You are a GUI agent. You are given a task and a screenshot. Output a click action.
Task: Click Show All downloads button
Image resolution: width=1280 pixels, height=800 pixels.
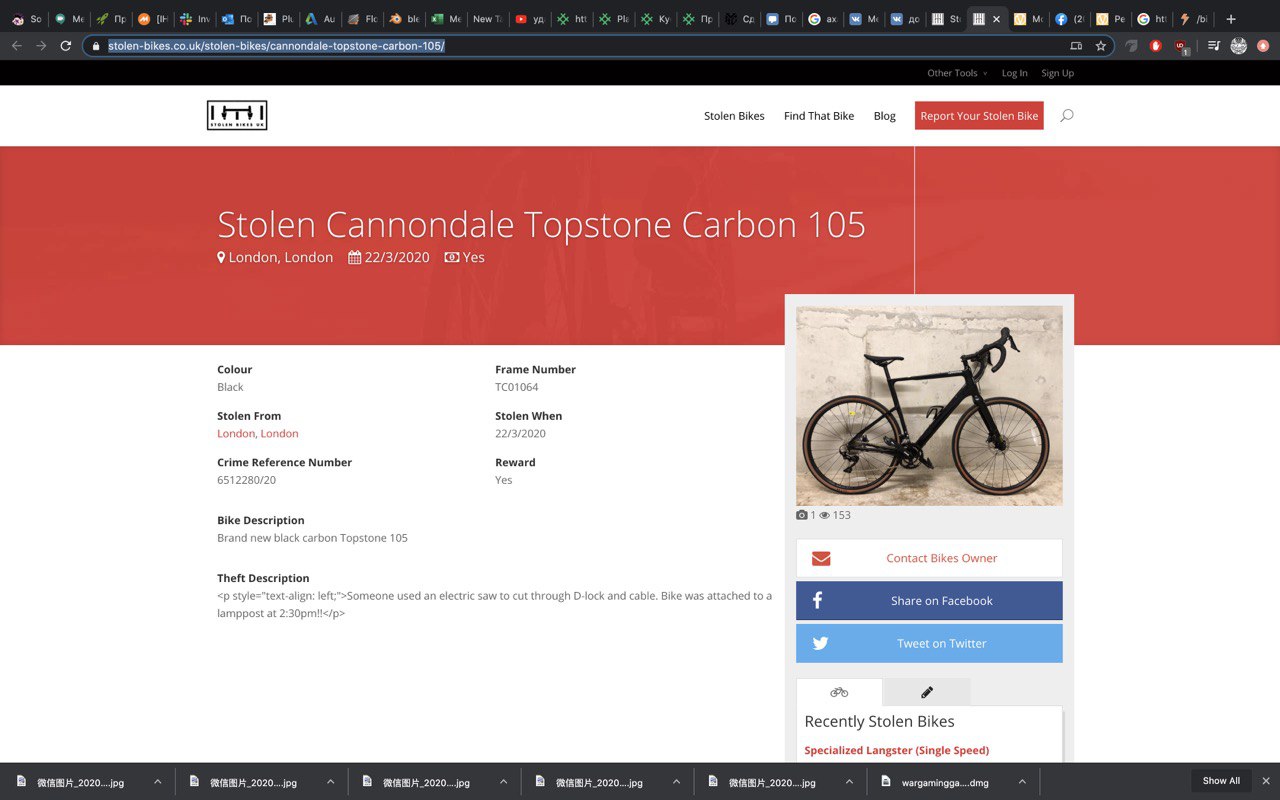(x=1221, y=781)
